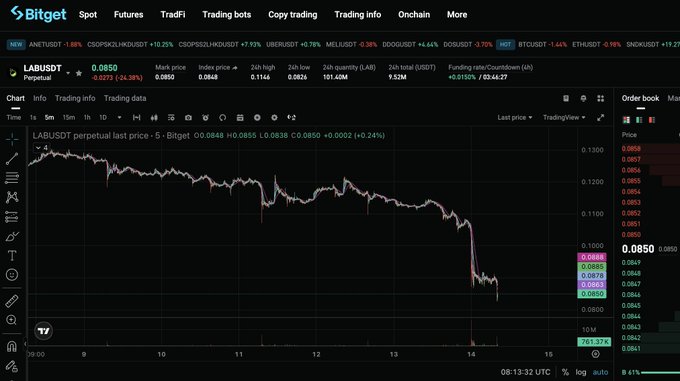Open the Last price dropdown
Viewport: 680px width, 381px height.
515,117
